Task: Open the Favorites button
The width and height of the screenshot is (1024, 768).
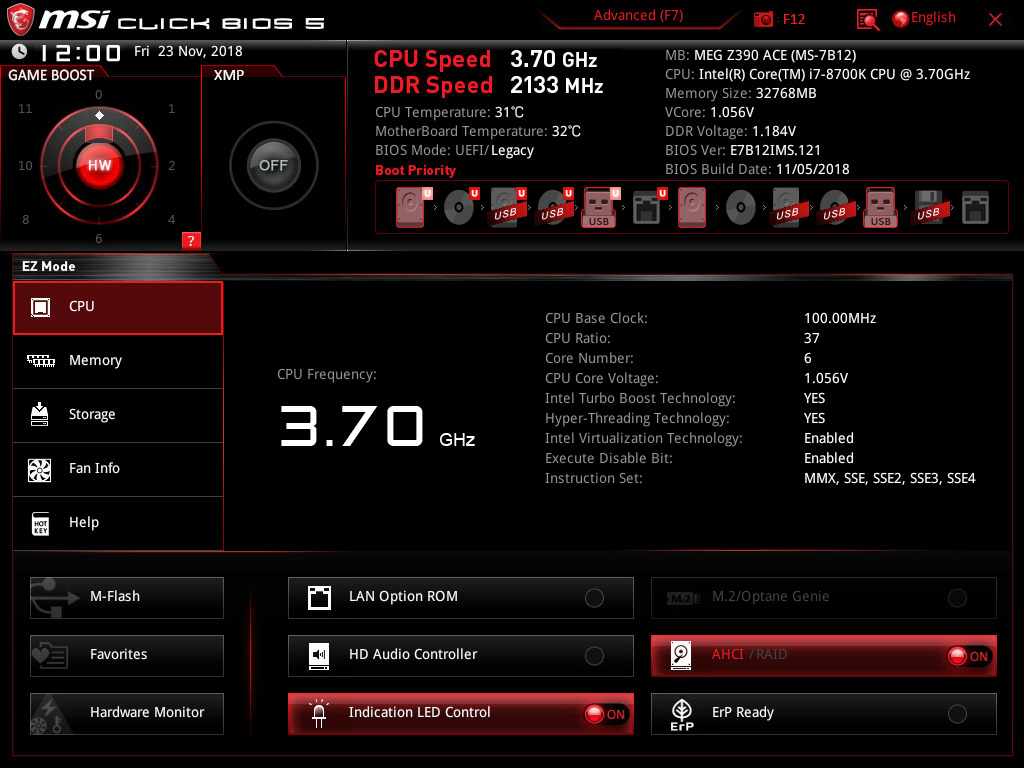Action: 127,656
